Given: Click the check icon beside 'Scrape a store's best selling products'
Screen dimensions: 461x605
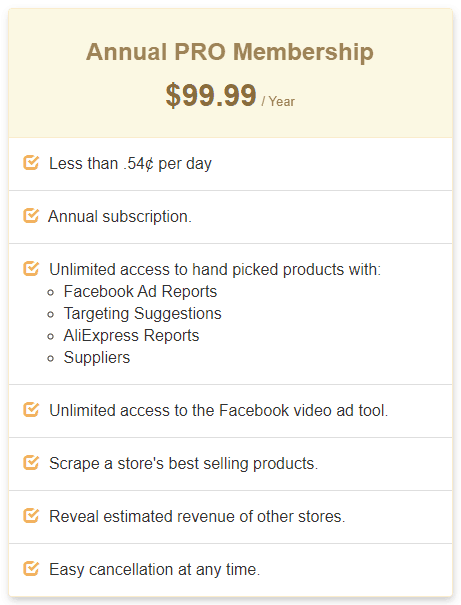Looking at the screenshot, I should click(x=31, y=462).
